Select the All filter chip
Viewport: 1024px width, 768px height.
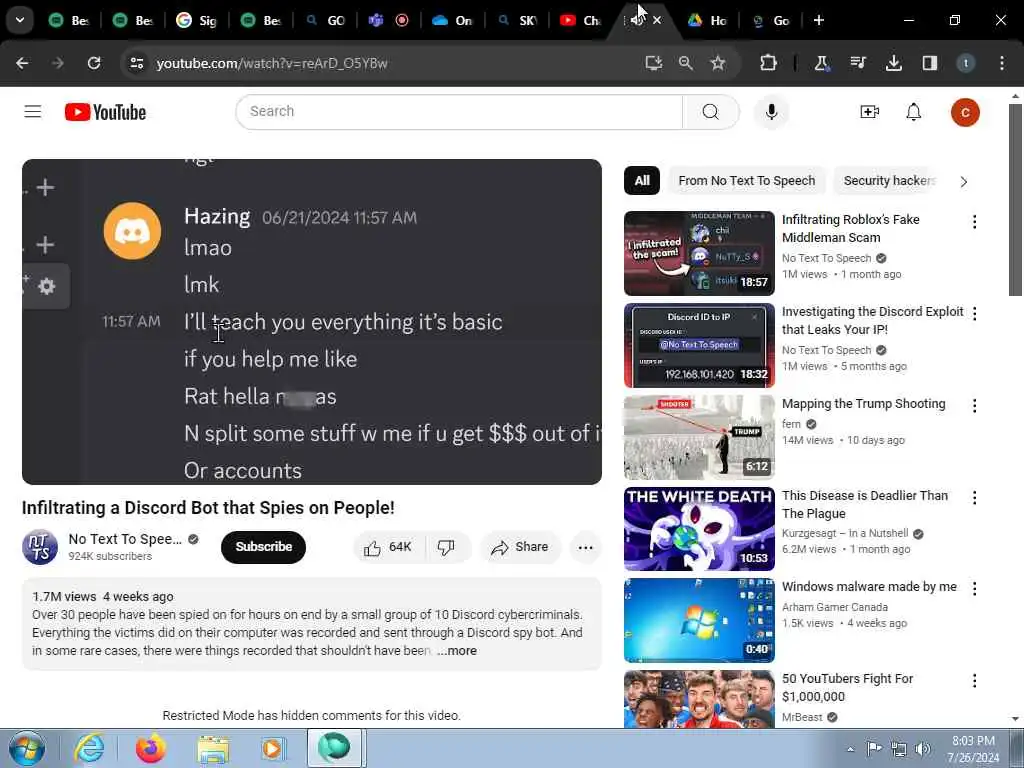(642, 181)
